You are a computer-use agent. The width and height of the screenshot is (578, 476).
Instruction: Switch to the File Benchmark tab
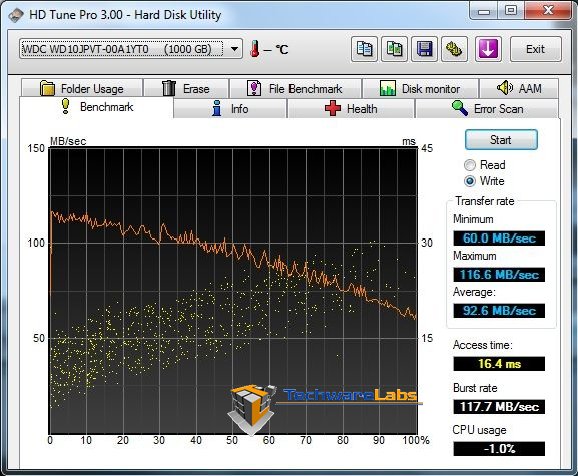coord(295,88)
